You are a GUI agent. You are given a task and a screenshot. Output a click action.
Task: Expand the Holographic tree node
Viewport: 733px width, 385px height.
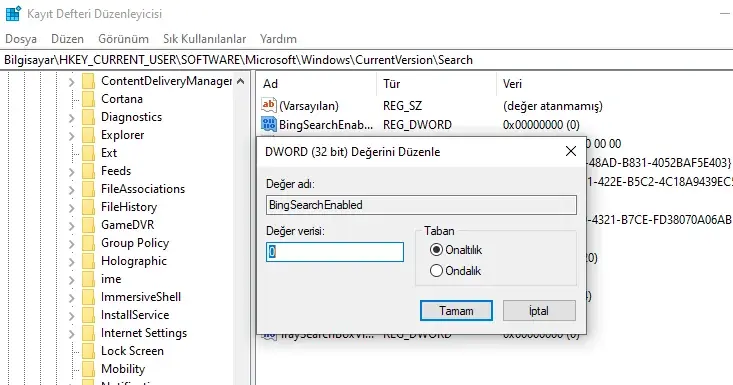(x=71, y=262)
